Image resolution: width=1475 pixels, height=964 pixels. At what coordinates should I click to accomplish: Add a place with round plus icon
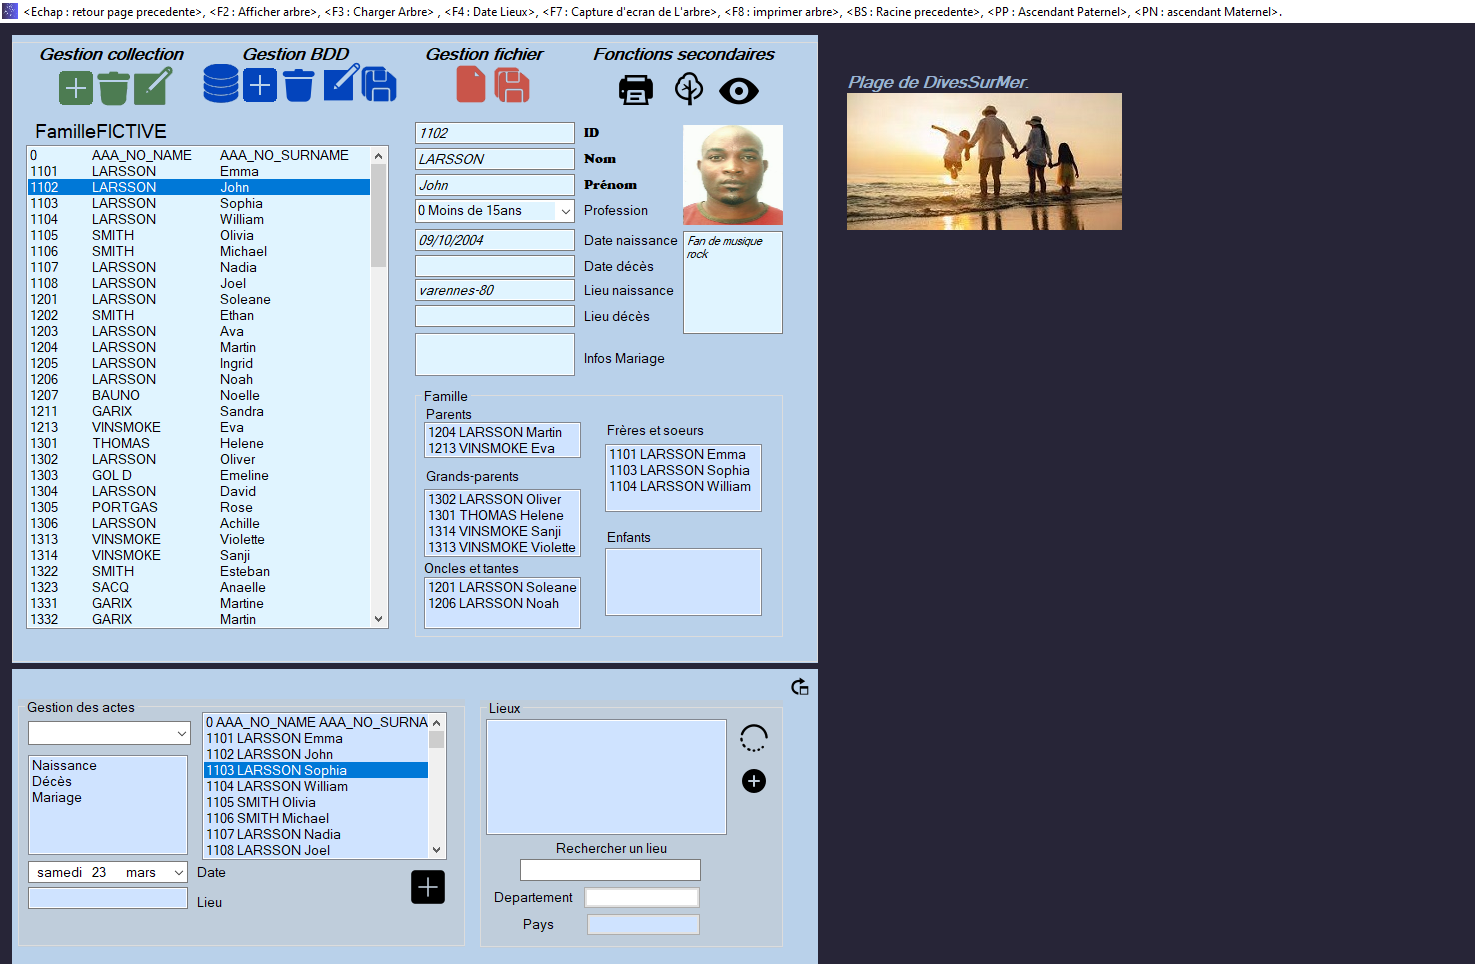coord(754,781)
